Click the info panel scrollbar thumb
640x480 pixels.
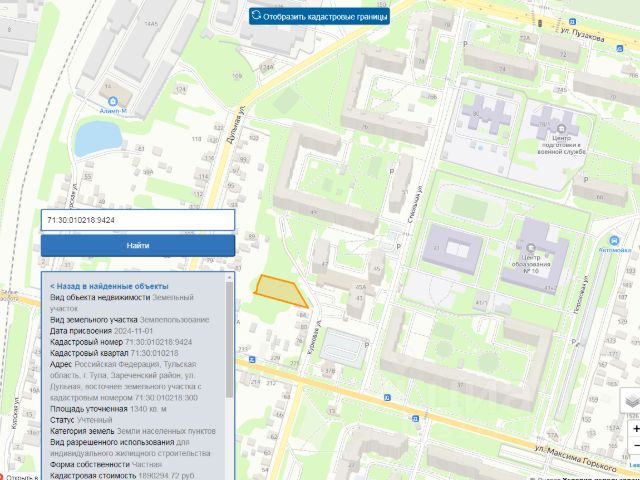click(x=229, y=340)
